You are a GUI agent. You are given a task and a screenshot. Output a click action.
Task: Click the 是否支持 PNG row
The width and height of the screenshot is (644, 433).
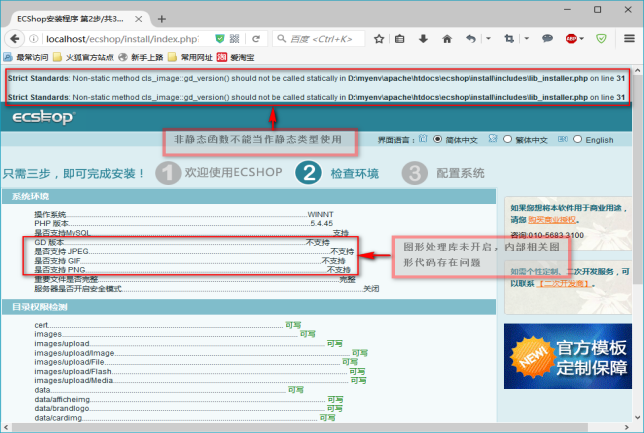pyautogui.click(x=192, y=270)
